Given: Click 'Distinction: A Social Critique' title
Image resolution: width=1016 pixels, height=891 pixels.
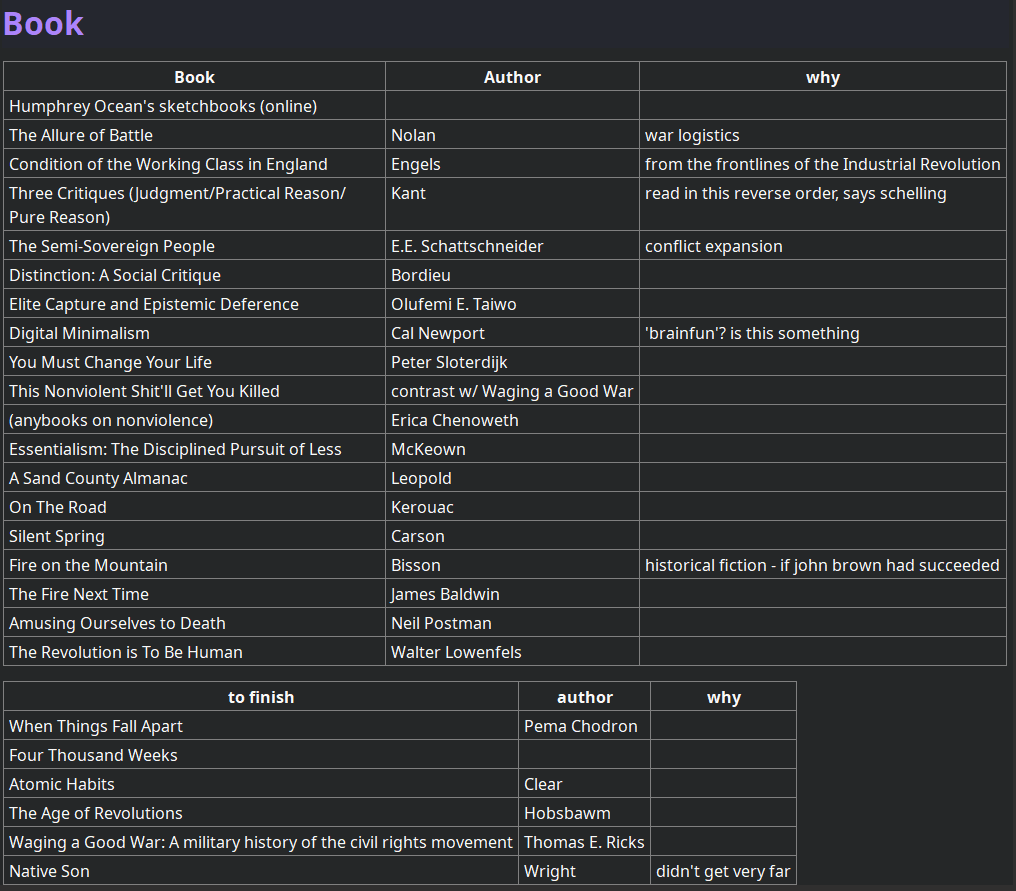Looking at the screenshot, I should tap(115, 275).
